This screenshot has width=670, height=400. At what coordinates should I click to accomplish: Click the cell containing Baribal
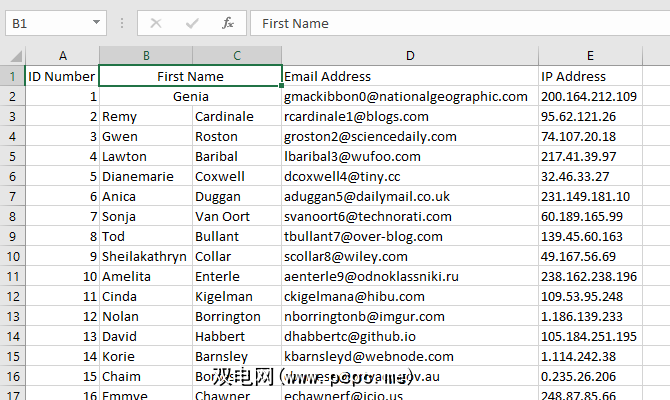tap(237, 156)
